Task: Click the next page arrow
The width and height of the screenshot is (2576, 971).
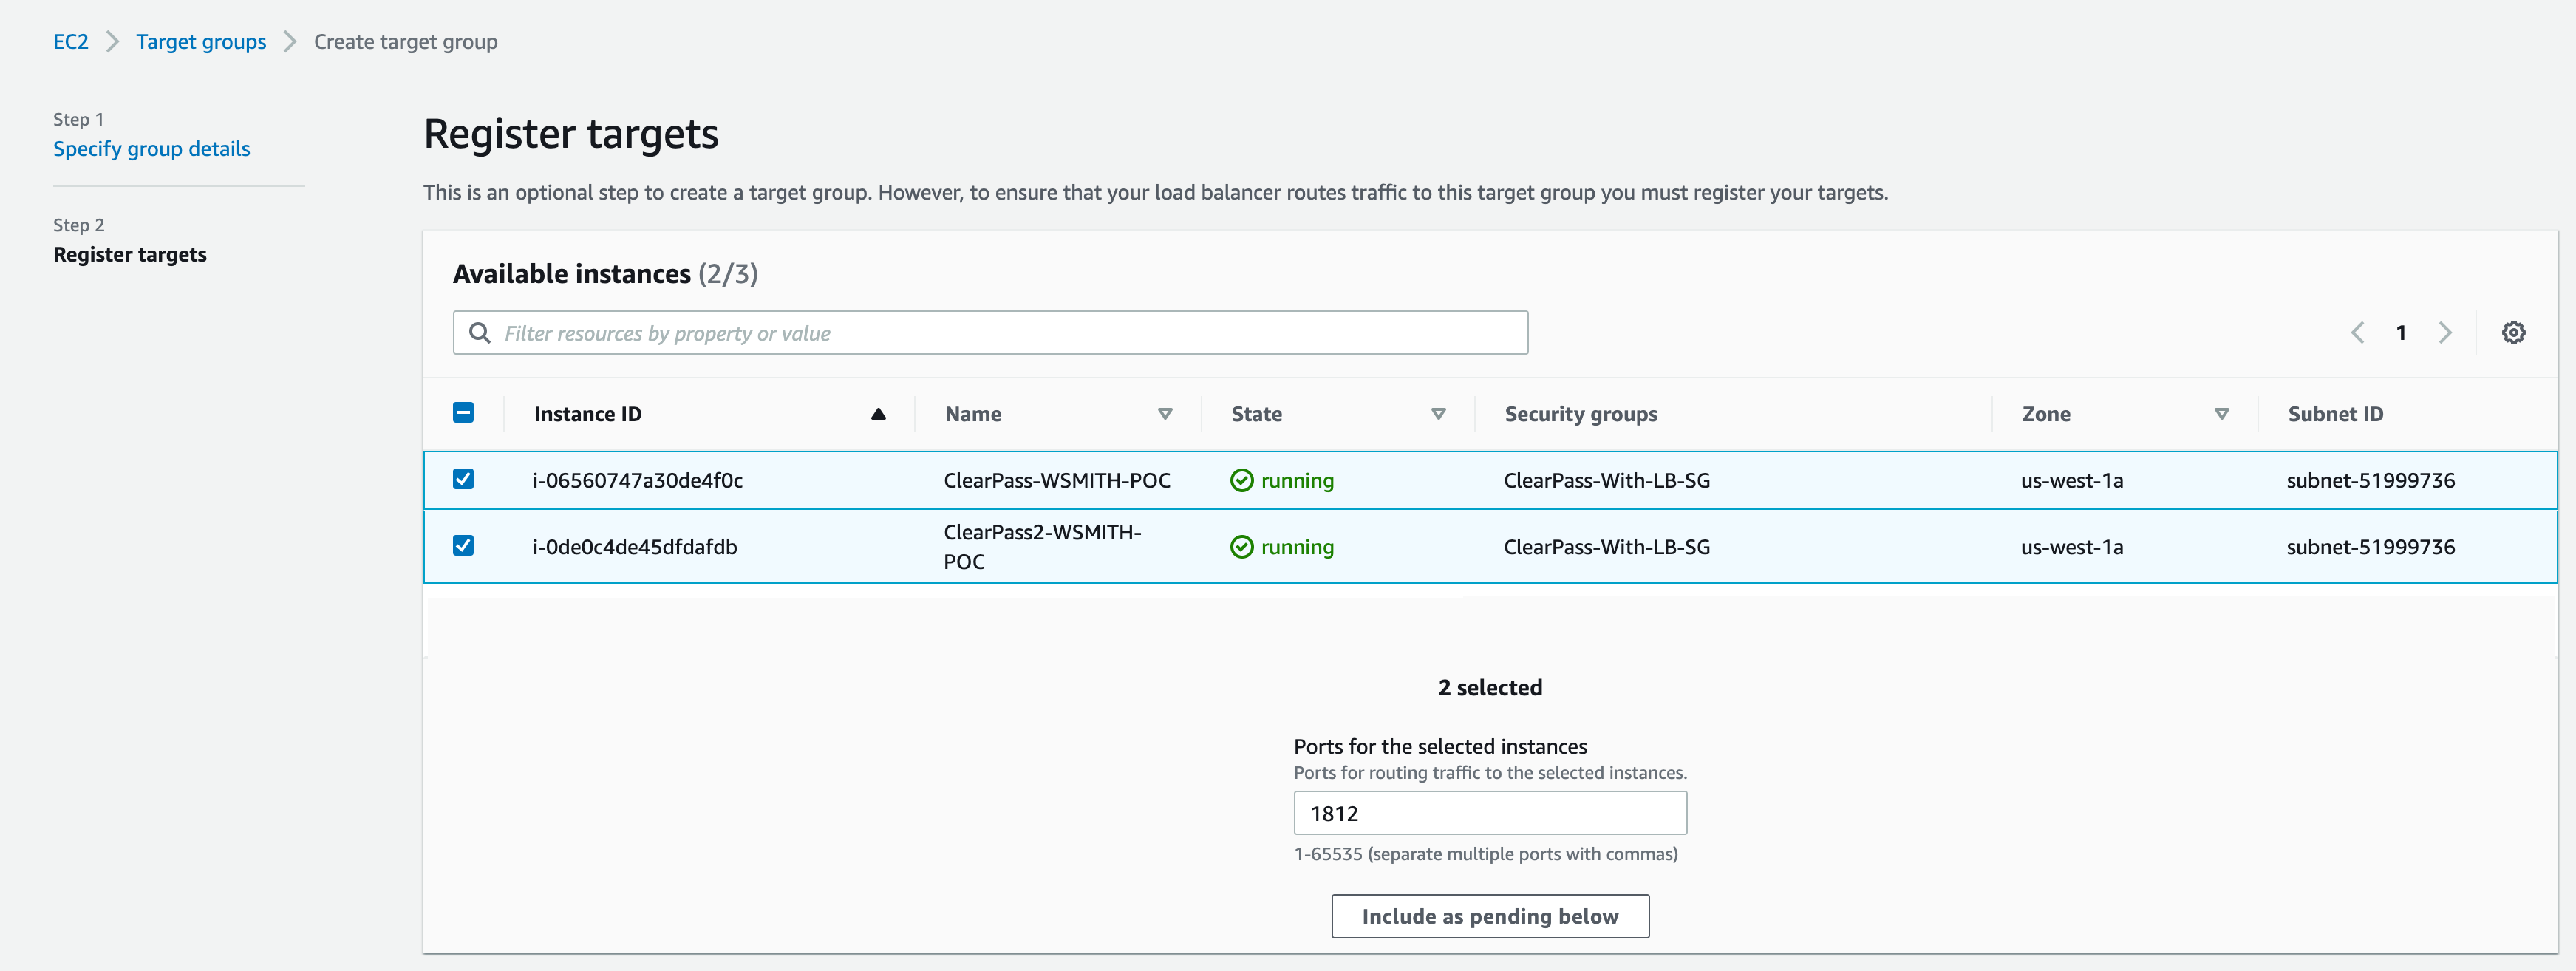Action: click(x=2446, y=332)
